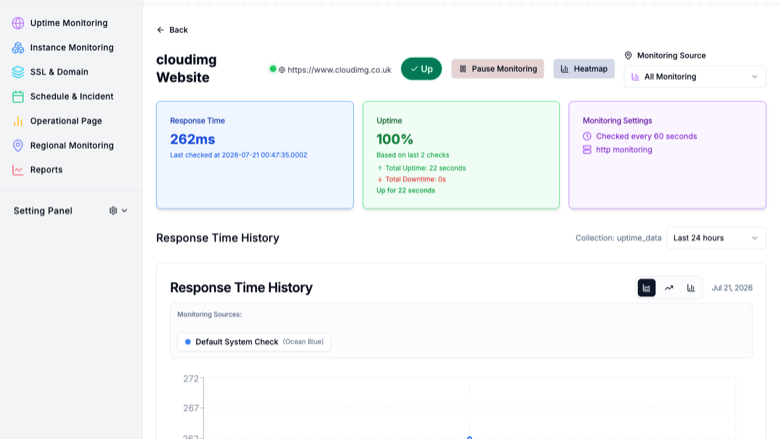Toggle the Default System Check source chip
Image resolution: width=780 pixels, height=439 pixels.
[254, 342]
